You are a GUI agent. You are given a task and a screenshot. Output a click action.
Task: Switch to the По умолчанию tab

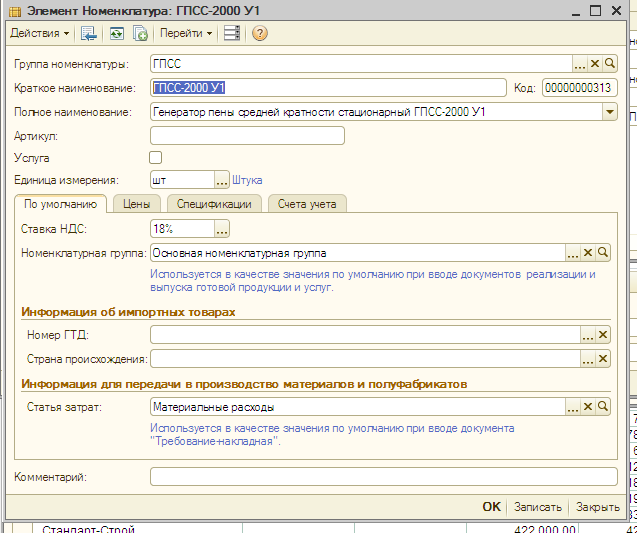click(61, 204)
